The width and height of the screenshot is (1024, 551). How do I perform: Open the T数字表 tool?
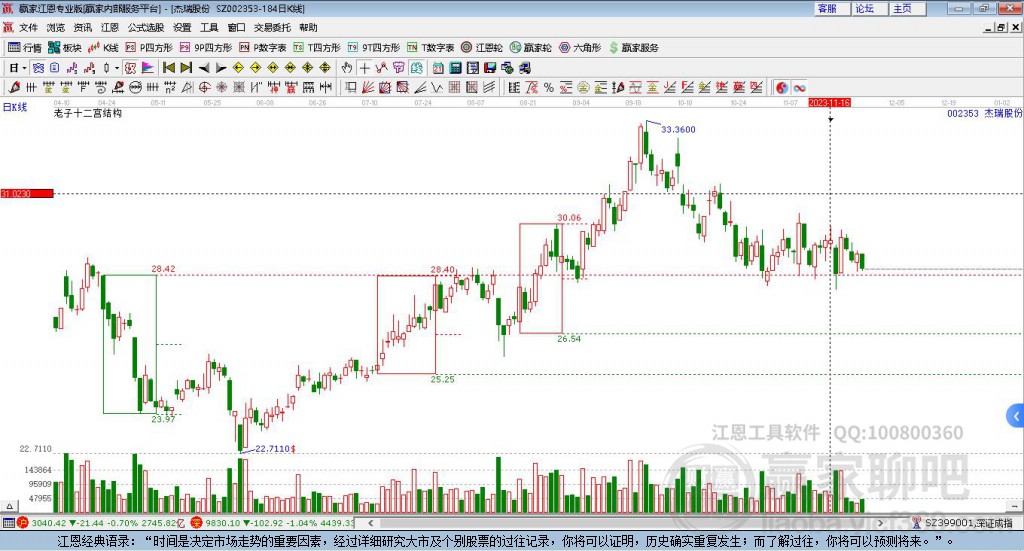pos(430,48)
